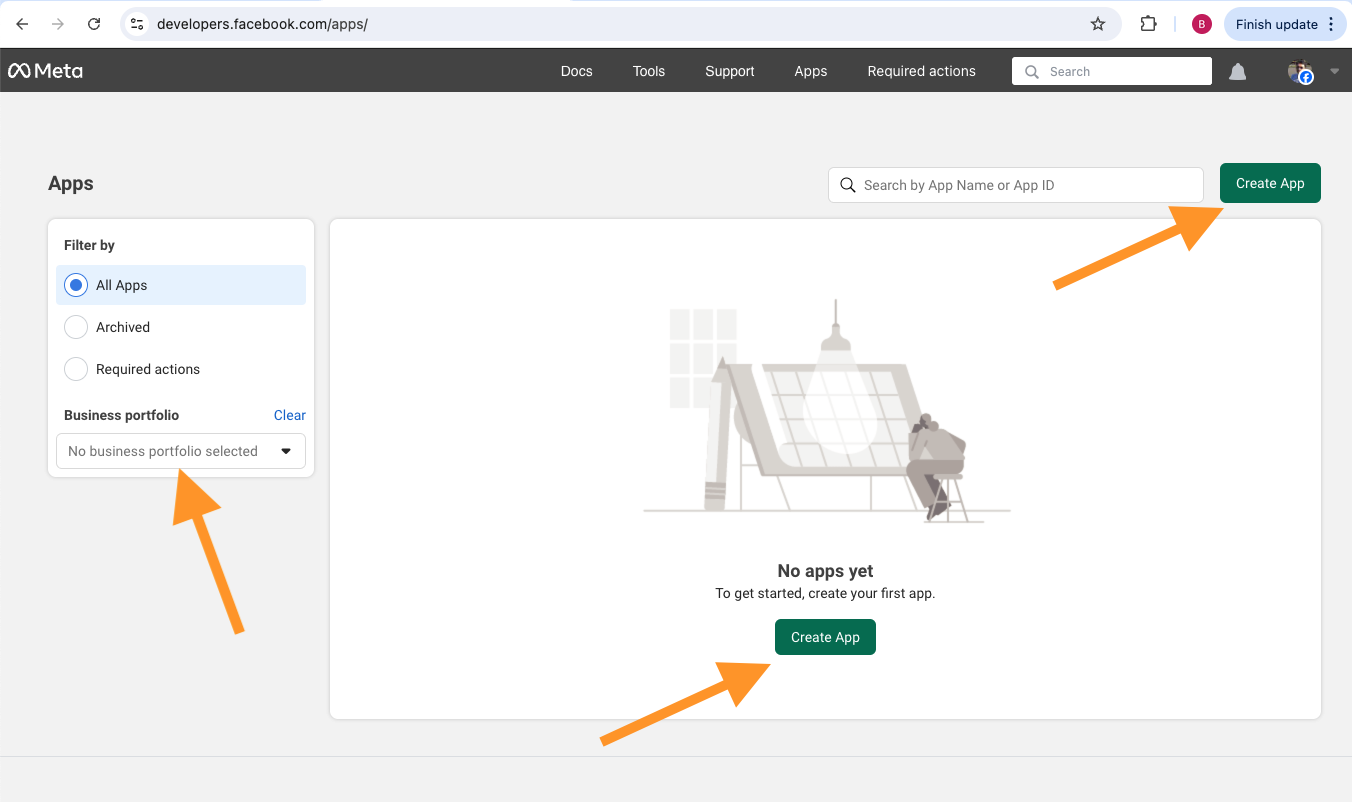Go back using browser back arrow
Image resolution: width=1352 pixels, height=802 pixels.
(22, 24)
